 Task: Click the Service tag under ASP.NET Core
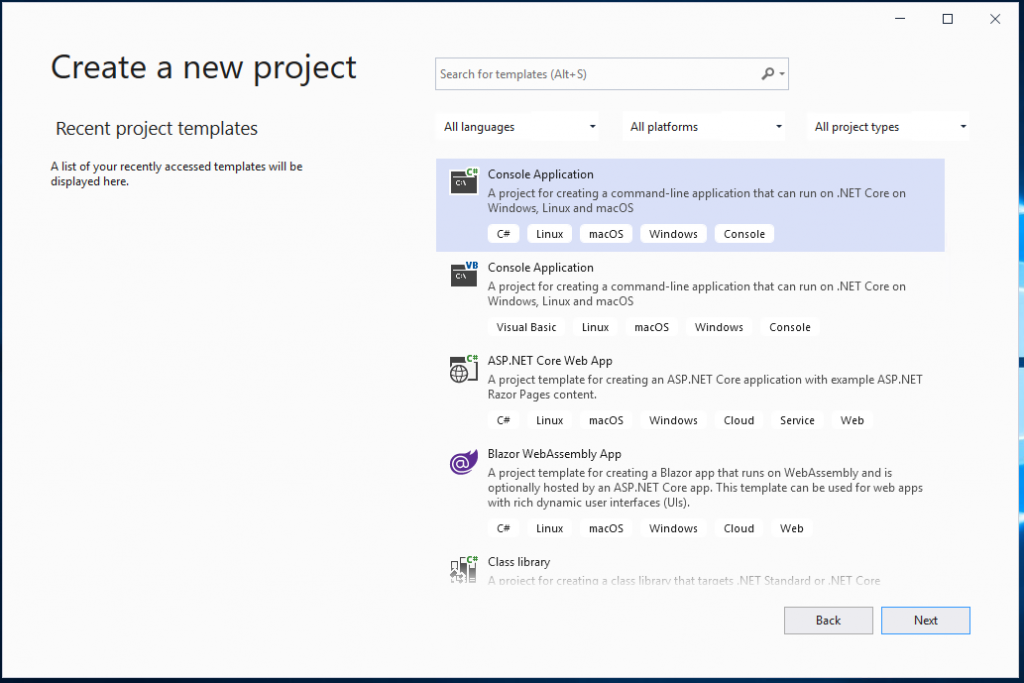point(797,421)
